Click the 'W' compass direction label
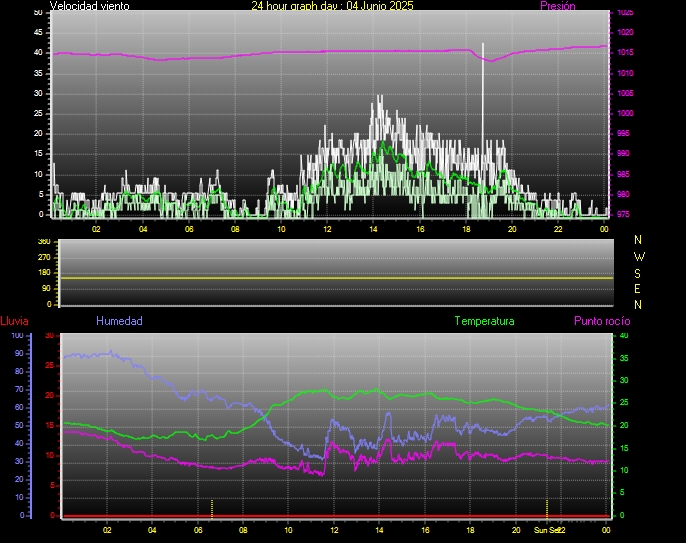The width and height of the screenshot is (686, 543). (x=639, y=256)
